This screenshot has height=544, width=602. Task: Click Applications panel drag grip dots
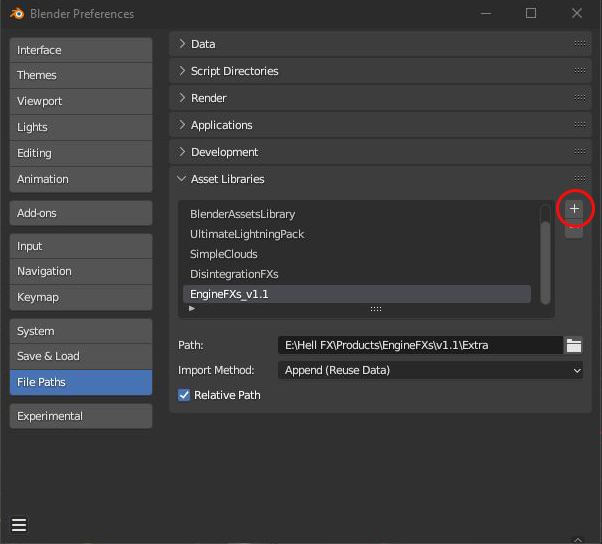[x=580, y=125]
